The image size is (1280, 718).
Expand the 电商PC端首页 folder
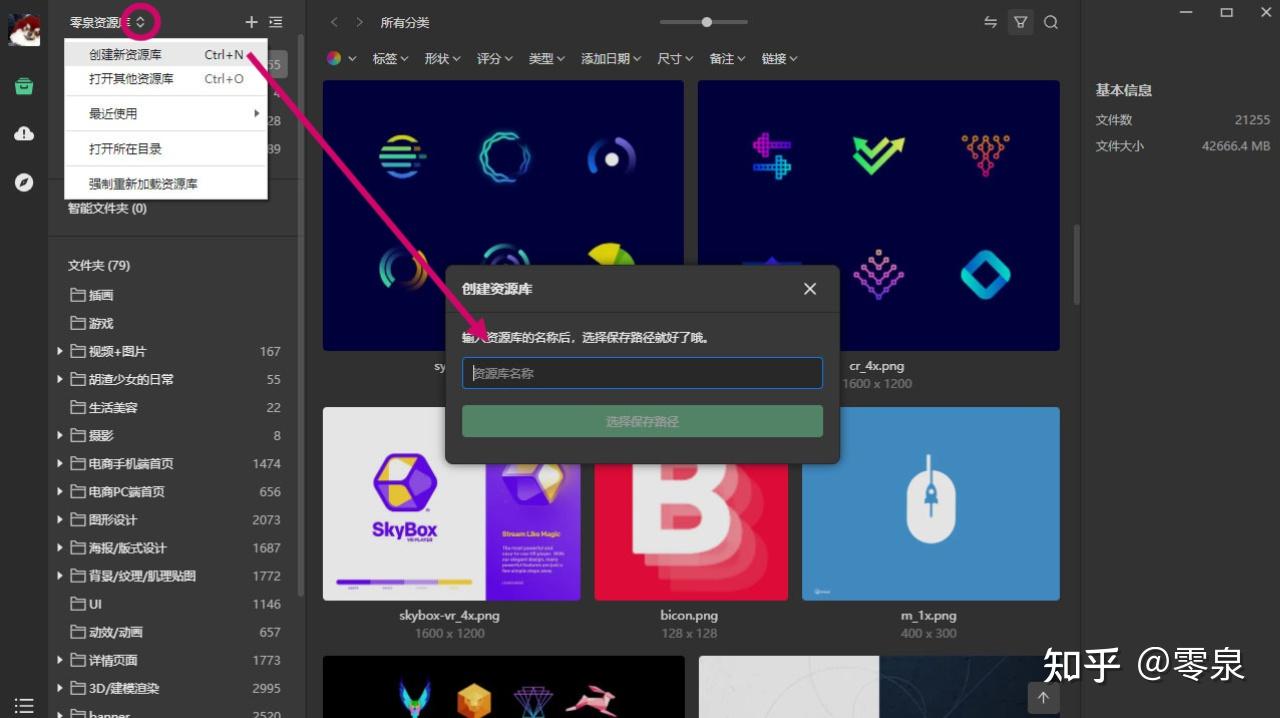click(x=60, y=491)
